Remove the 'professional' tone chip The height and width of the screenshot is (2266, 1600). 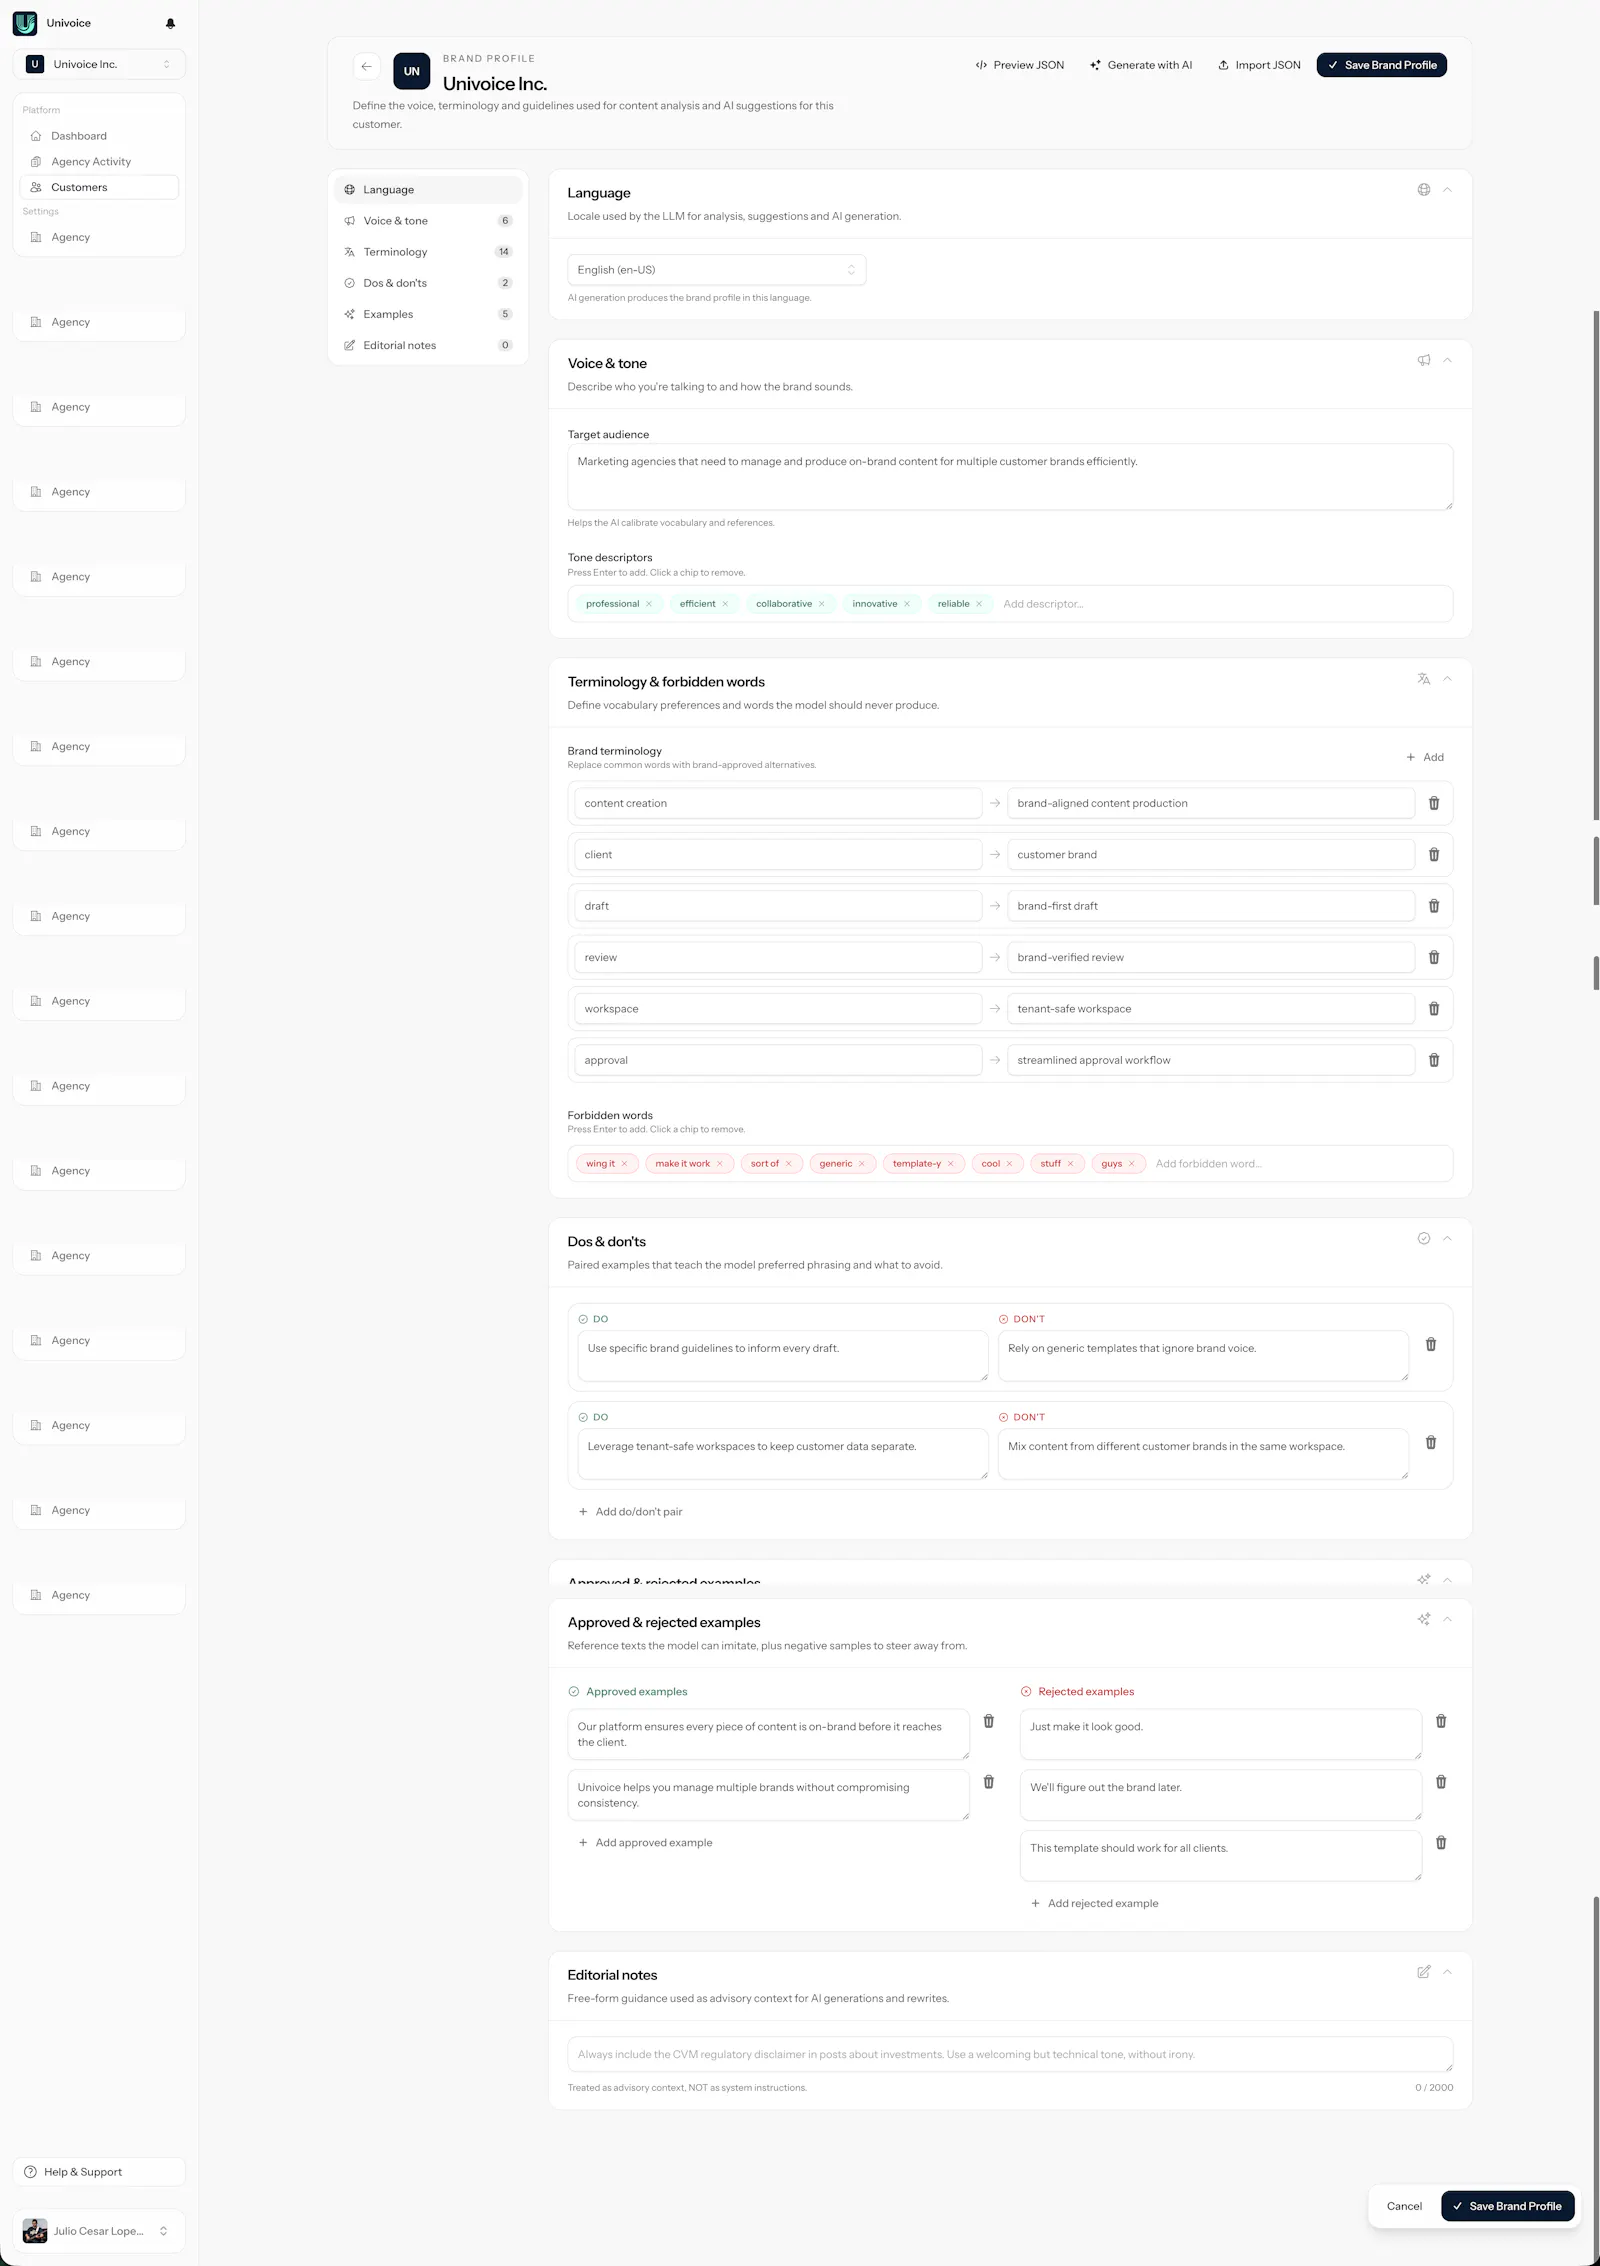pyautogui.click(x=649, y=604)
